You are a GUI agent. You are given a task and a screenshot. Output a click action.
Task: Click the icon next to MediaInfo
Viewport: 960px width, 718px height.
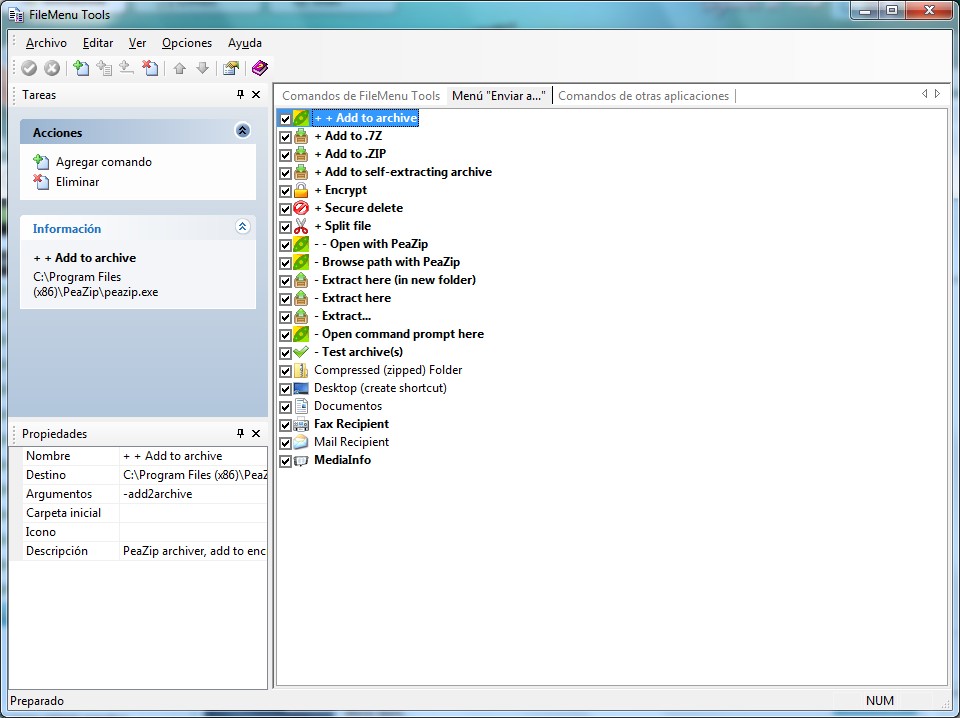(301, 460)
